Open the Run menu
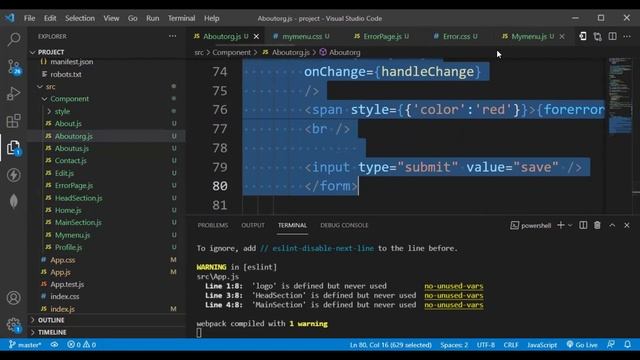640x360 pixels. click(x=153, y=18)
